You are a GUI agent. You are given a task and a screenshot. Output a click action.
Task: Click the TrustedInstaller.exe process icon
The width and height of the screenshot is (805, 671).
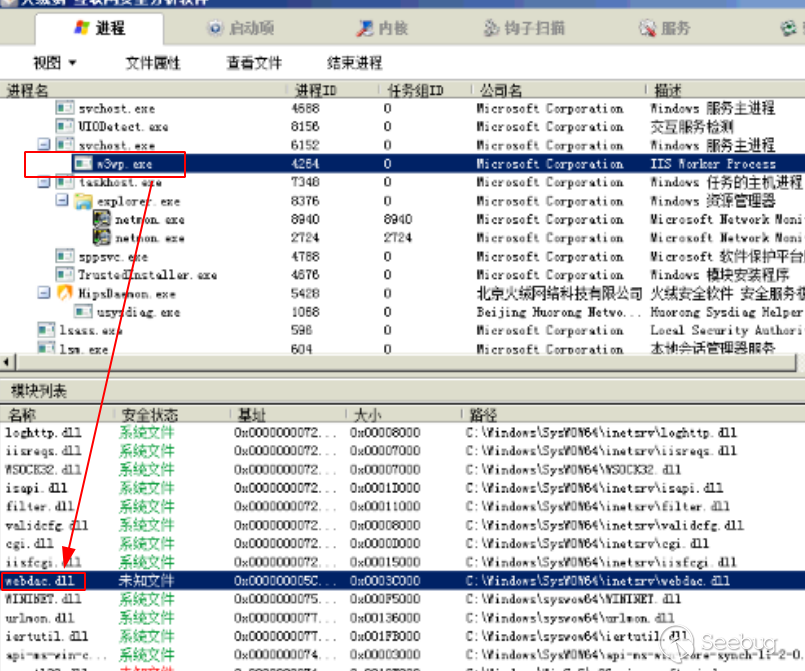pos(65,275)
